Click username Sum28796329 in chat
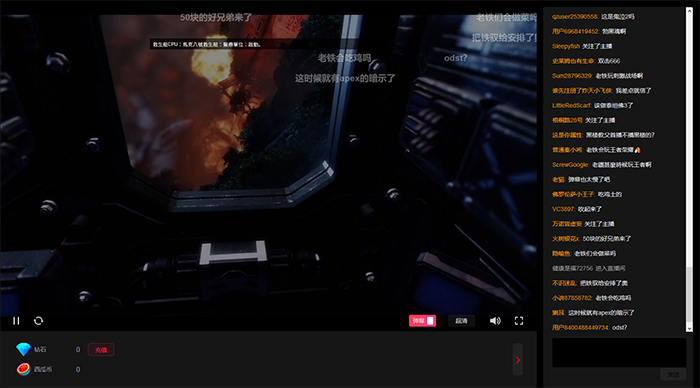 click(572, 75)
